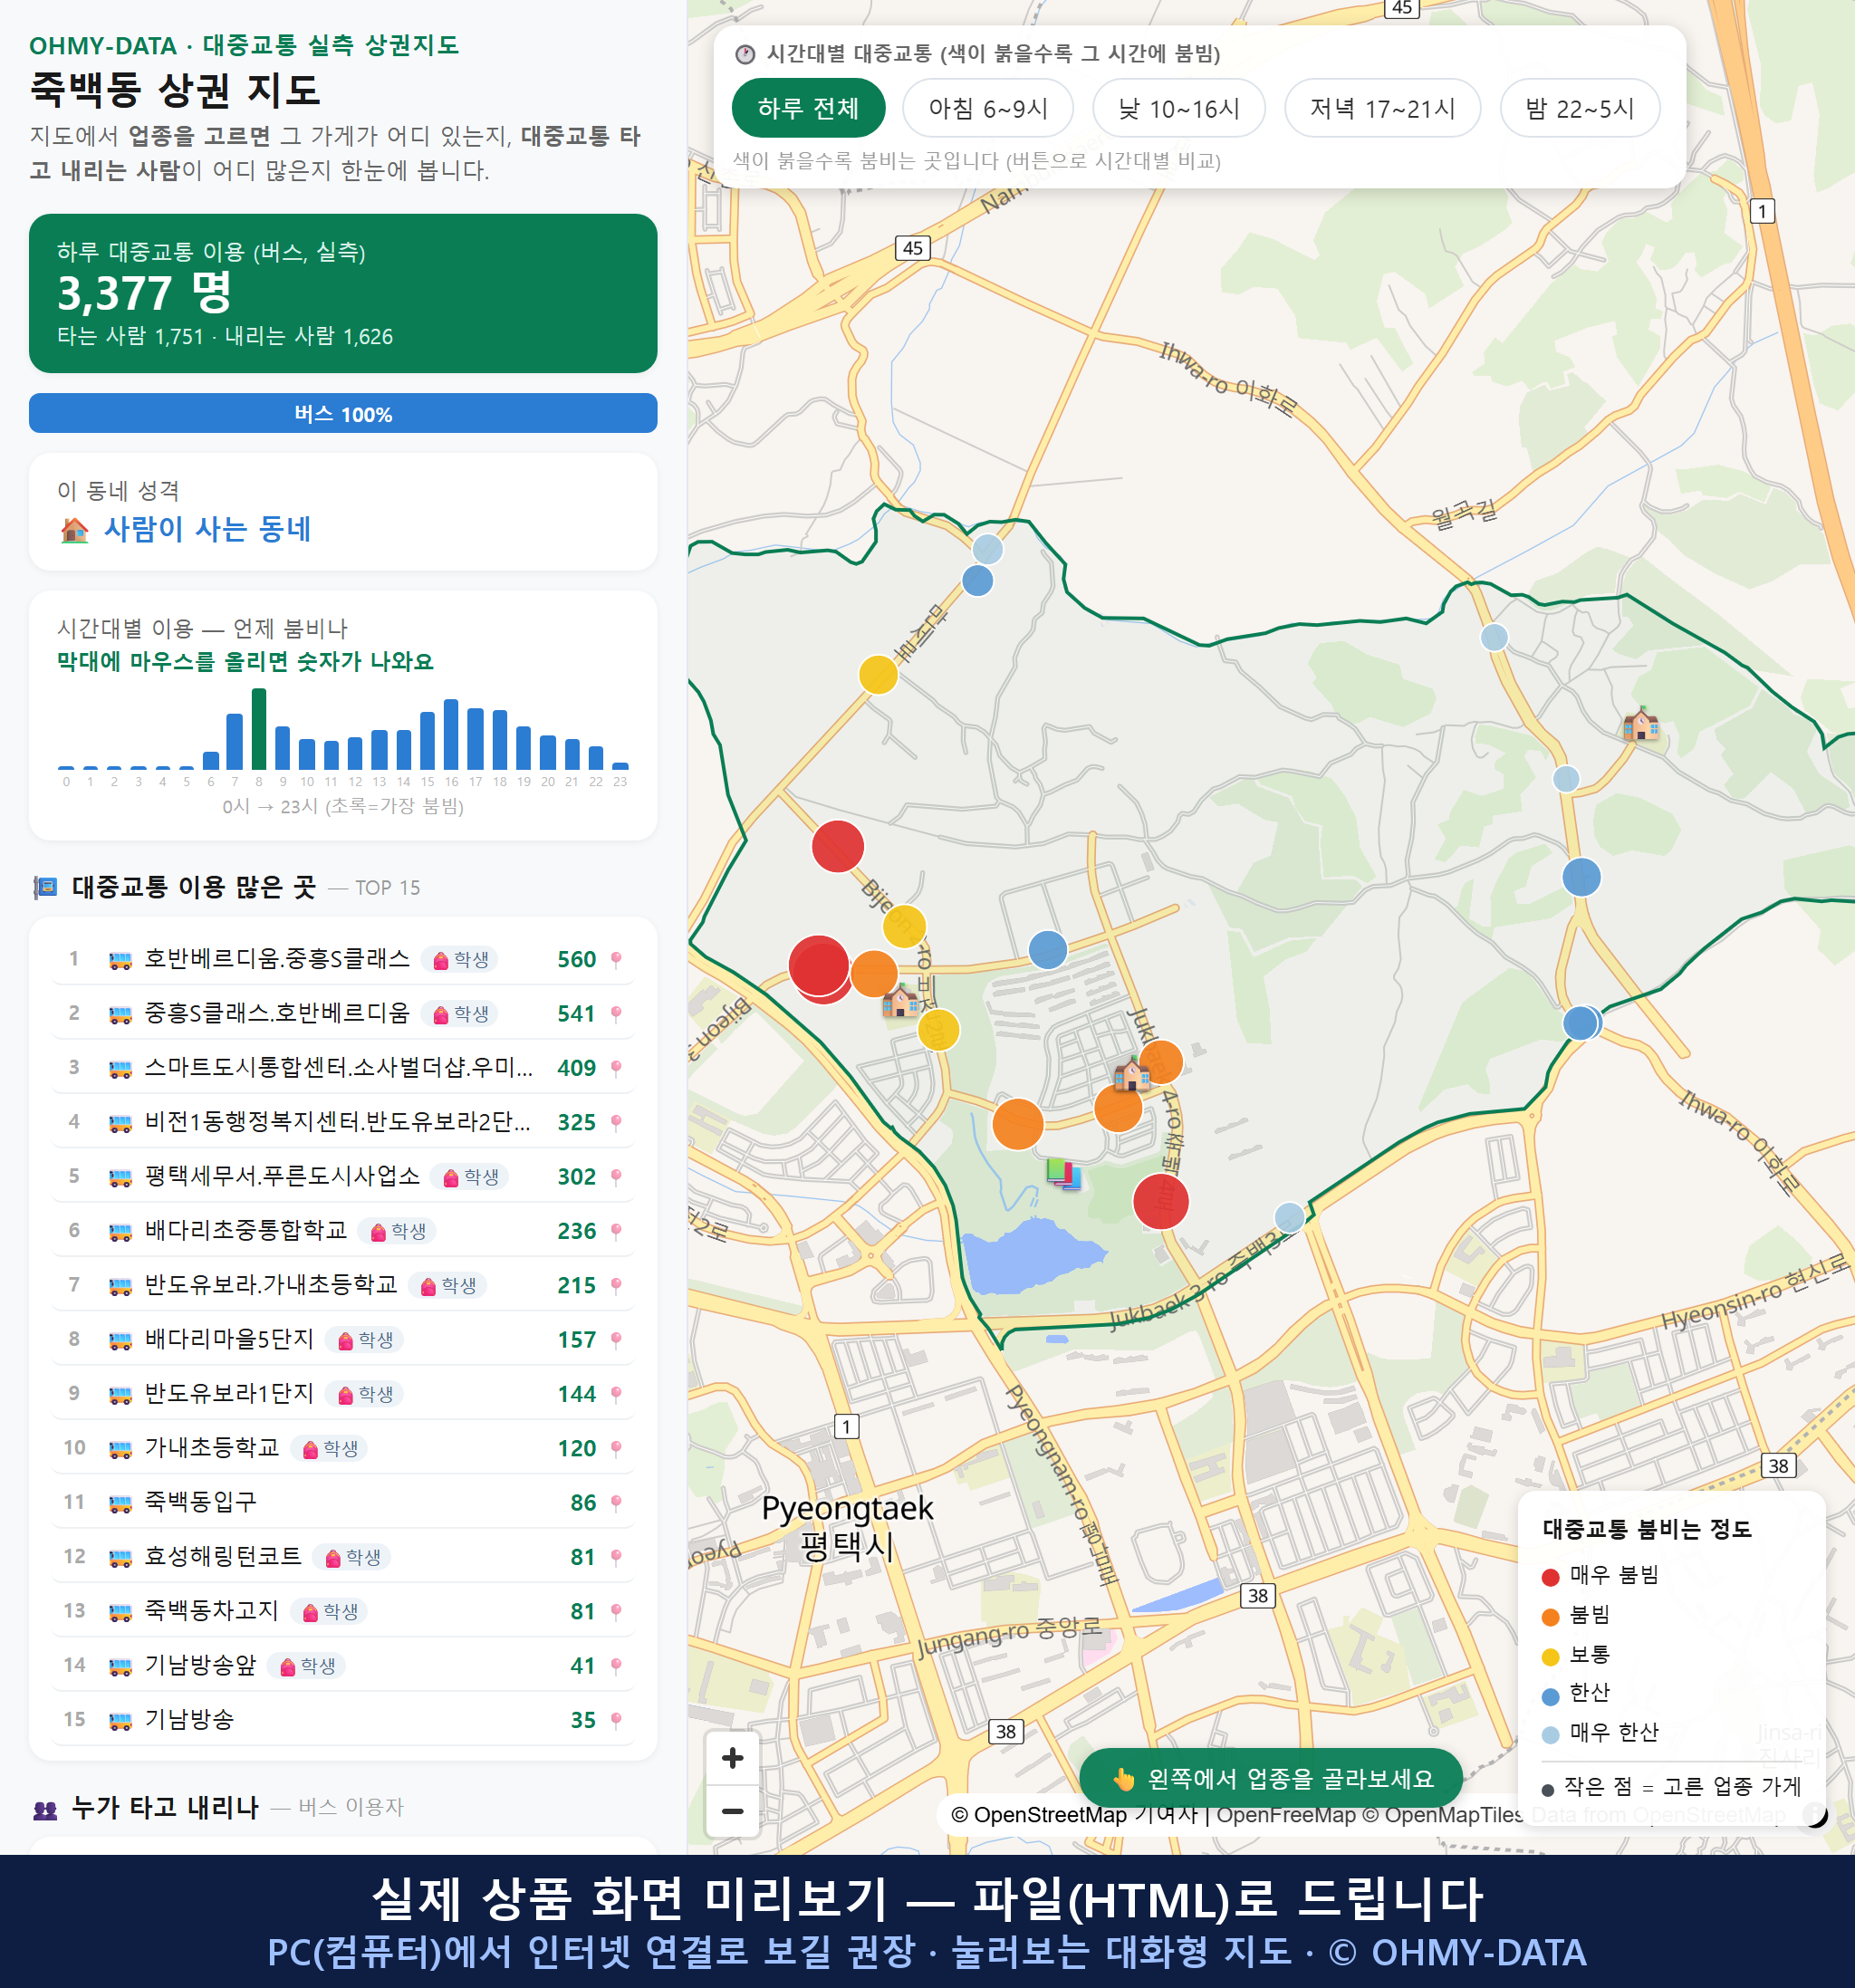Click the school marker near the northeast boundary
1855x1988 pixels.
(x=1641, y=724)
